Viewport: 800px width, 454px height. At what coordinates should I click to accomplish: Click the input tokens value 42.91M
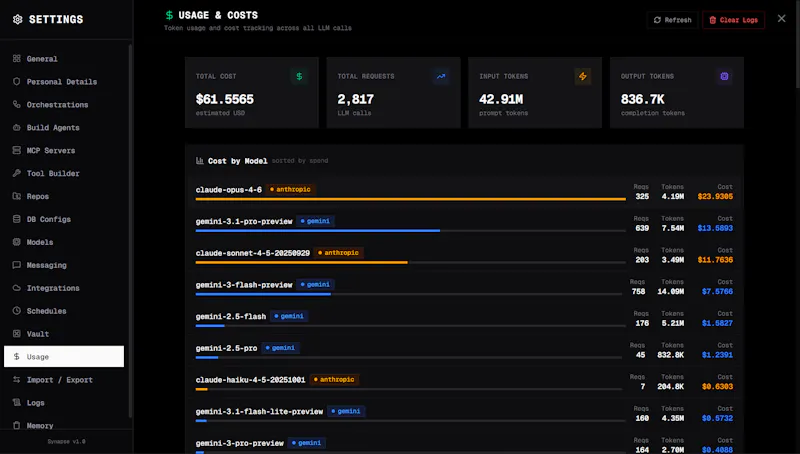[x=501, y=99]
